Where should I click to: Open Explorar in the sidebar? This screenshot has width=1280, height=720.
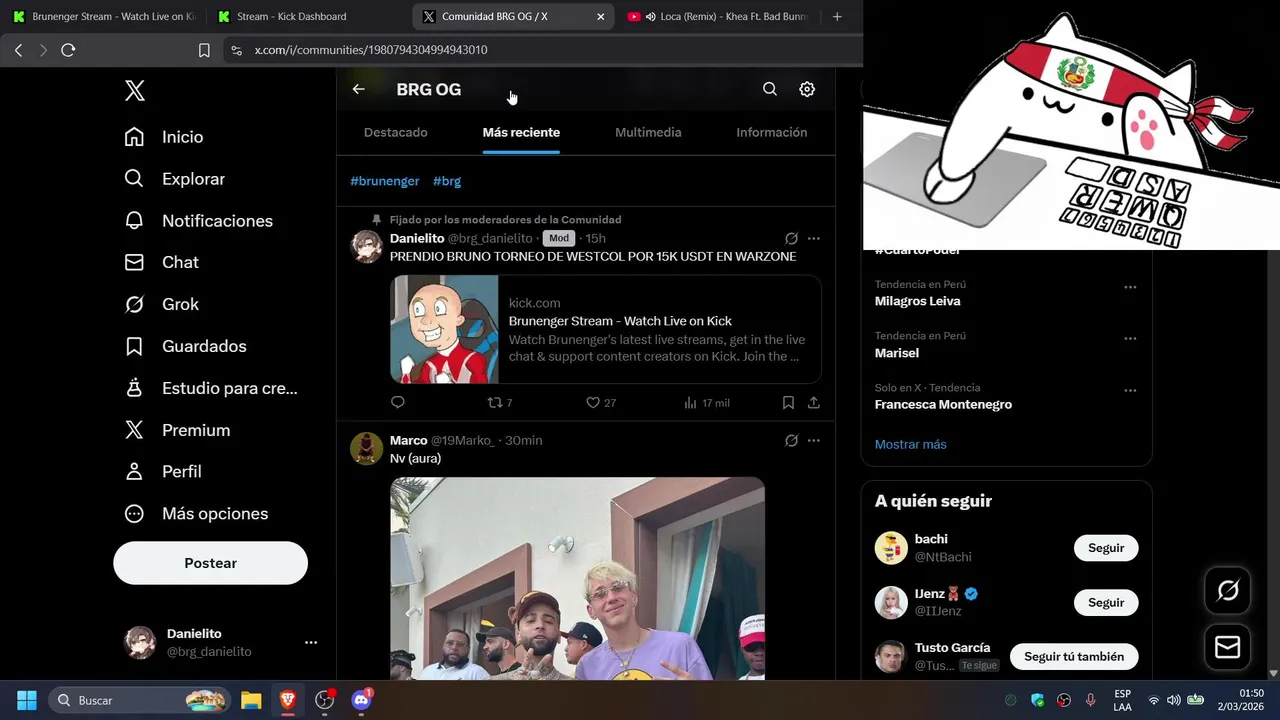tap(174, 179)
